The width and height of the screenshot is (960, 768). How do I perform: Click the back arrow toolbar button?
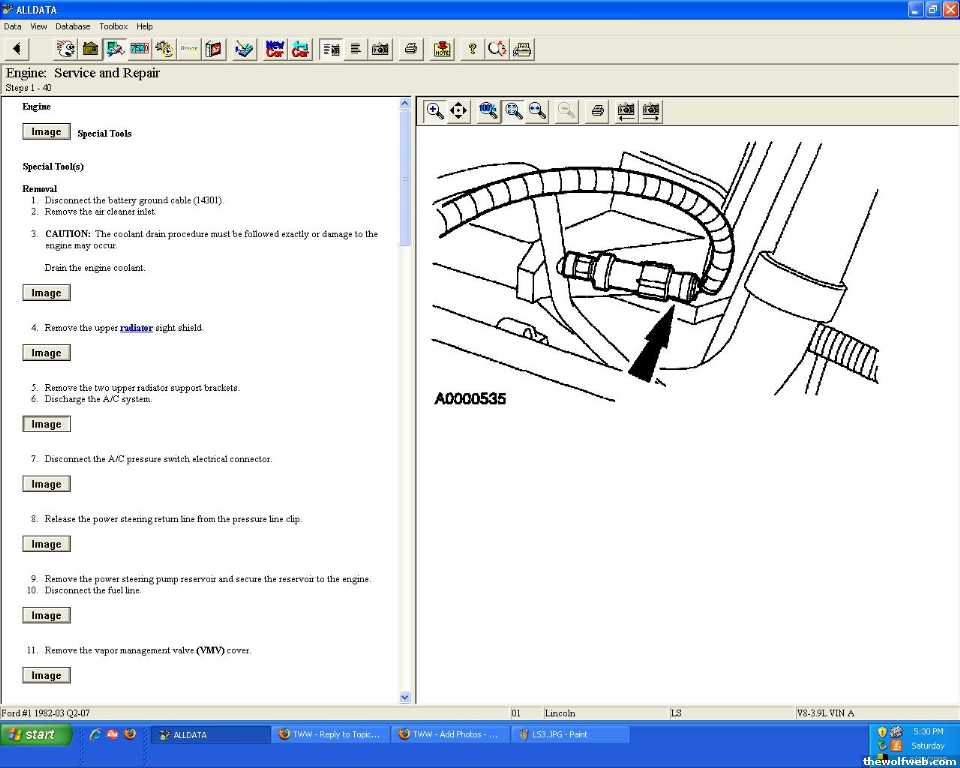[x=17, y=49]
